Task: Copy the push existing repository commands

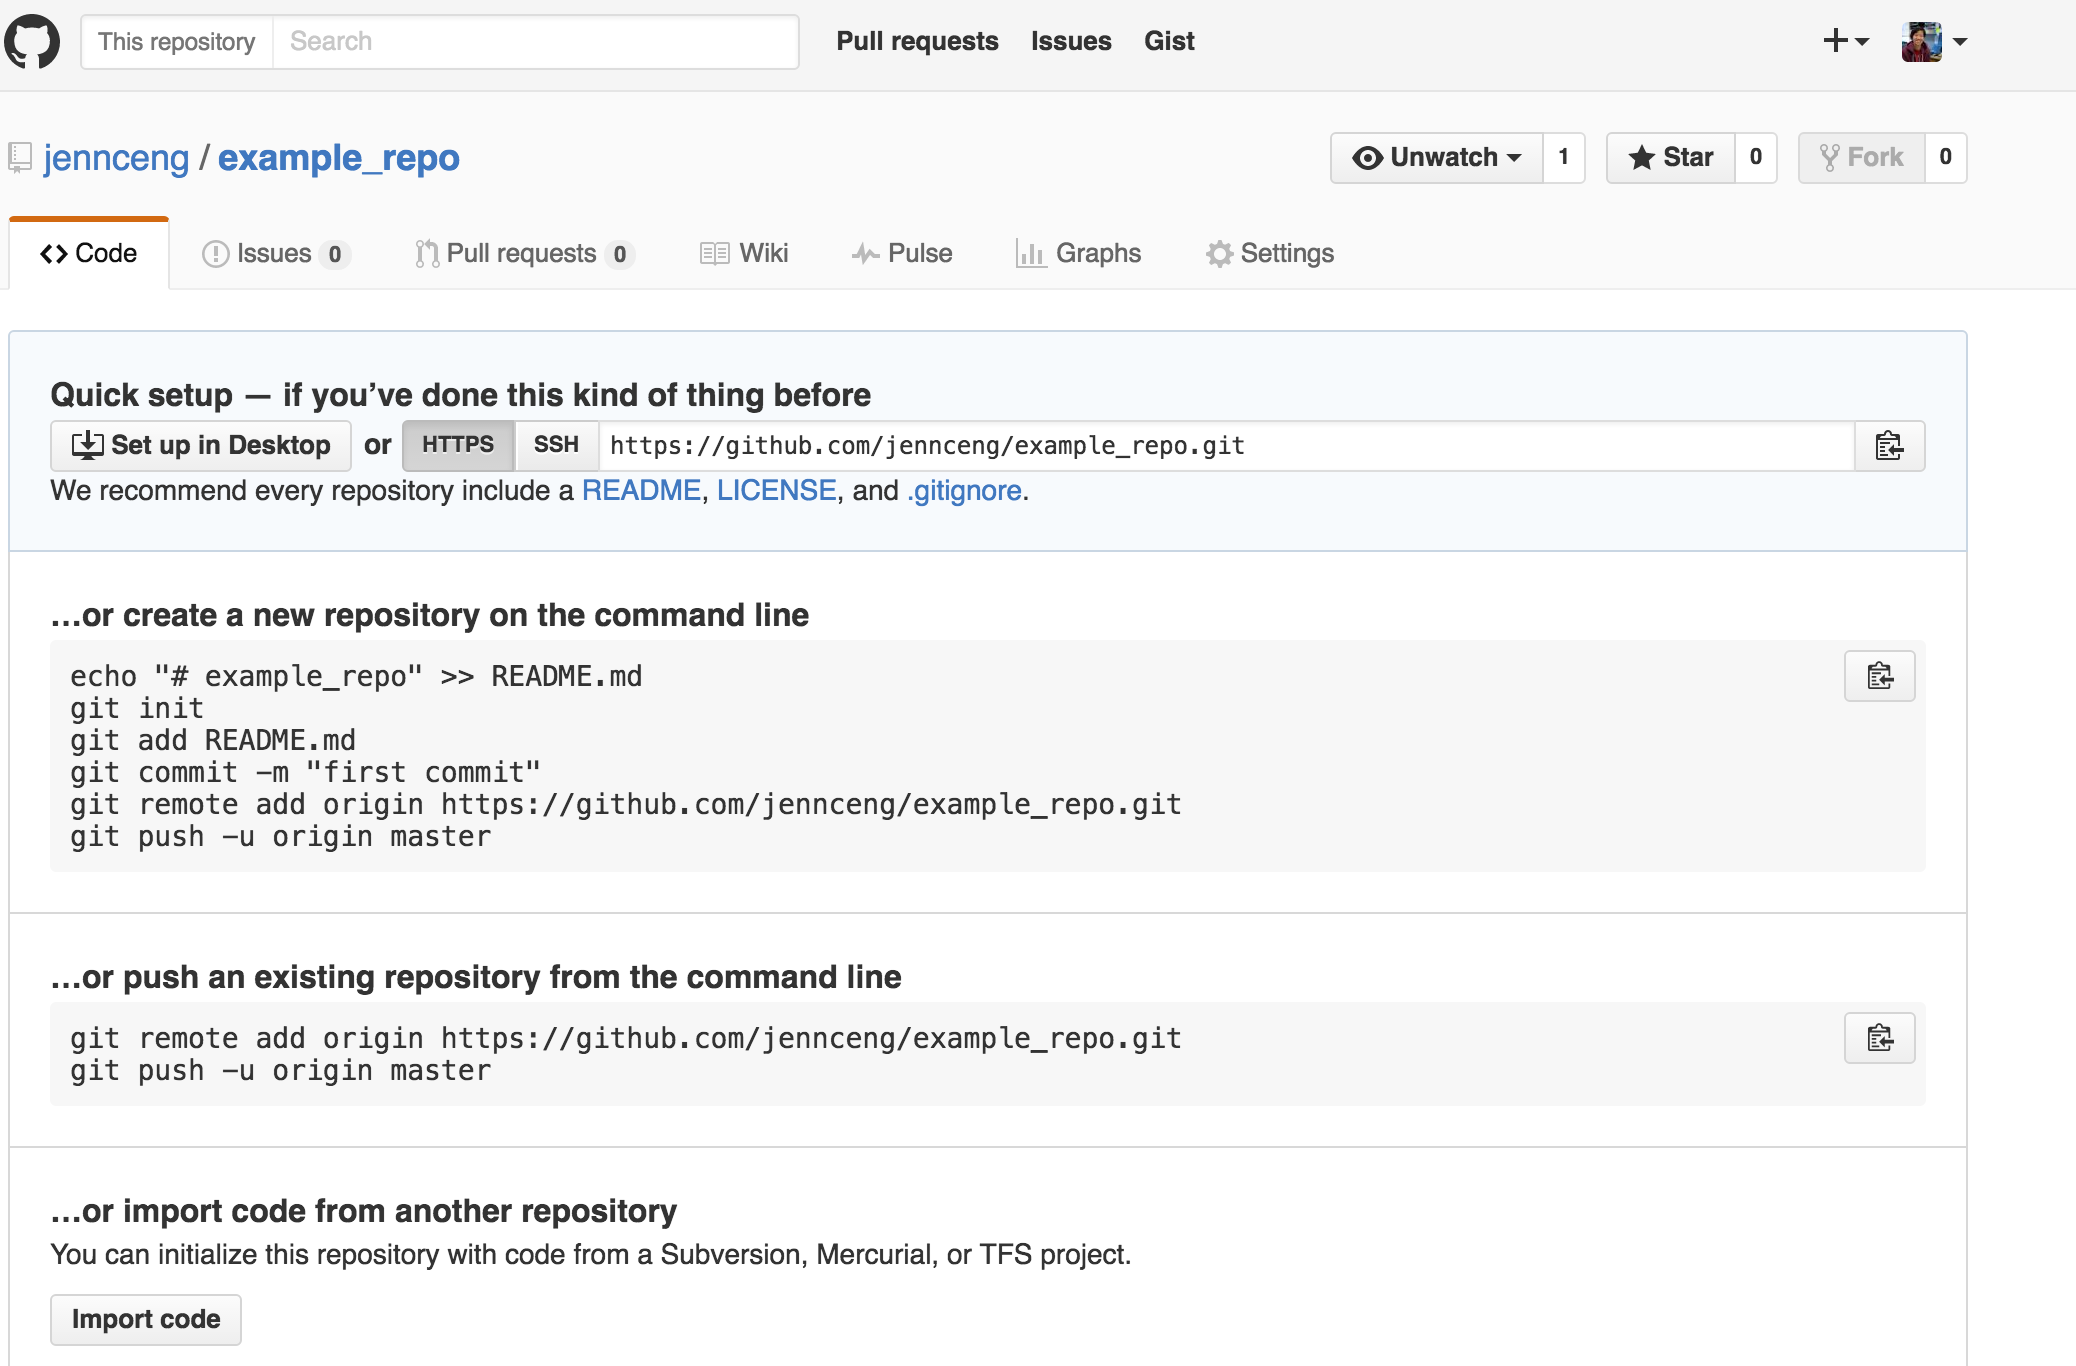Action: click(x=1879, y=1039)
